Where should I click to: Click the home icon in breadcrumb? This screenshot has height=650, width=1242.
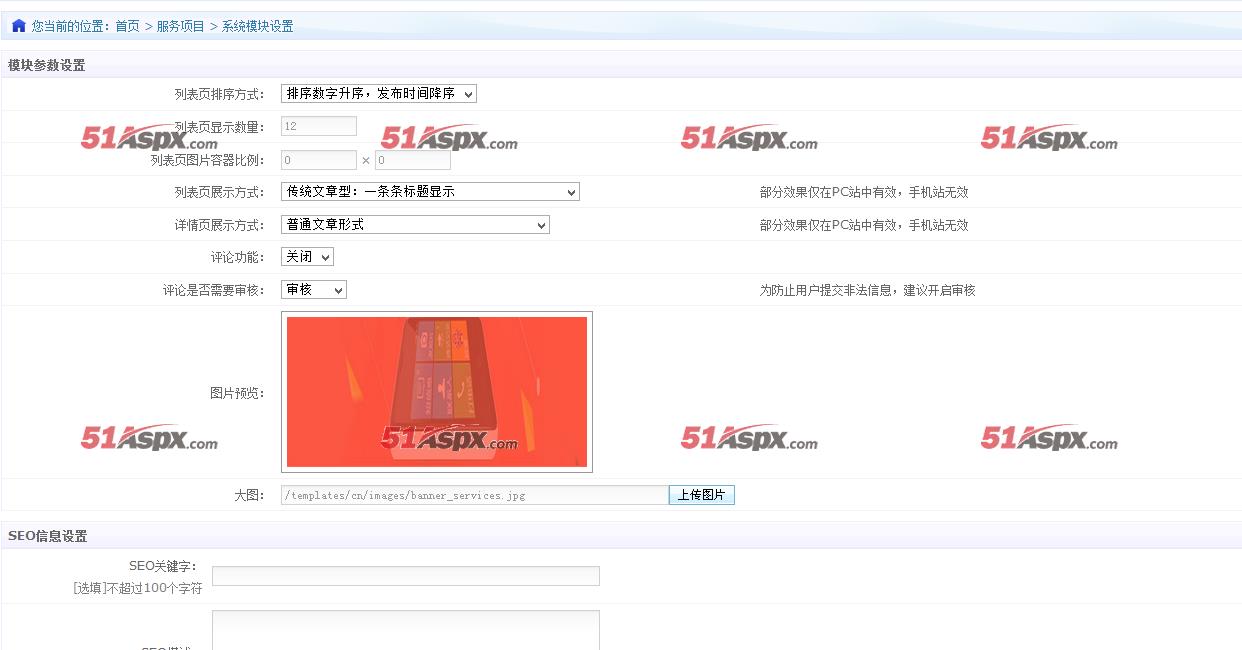[x=18, y=26]
